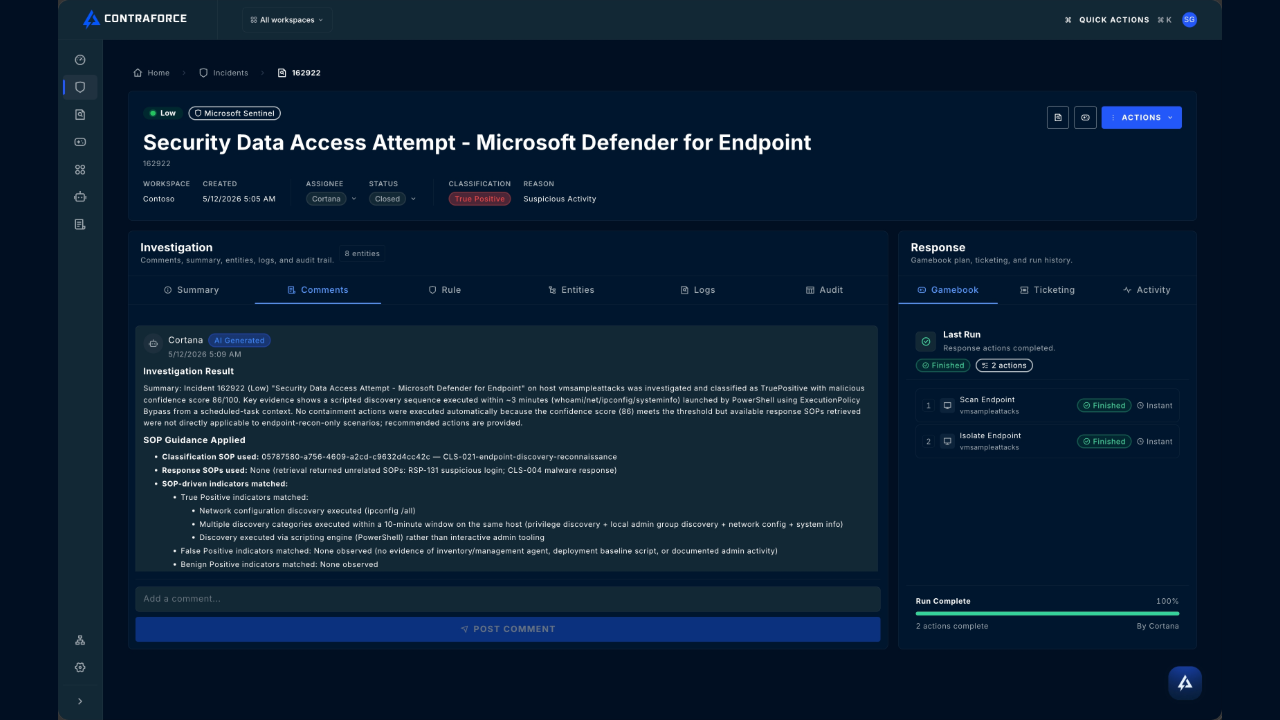Click the Low severity badge

point(162,113)
